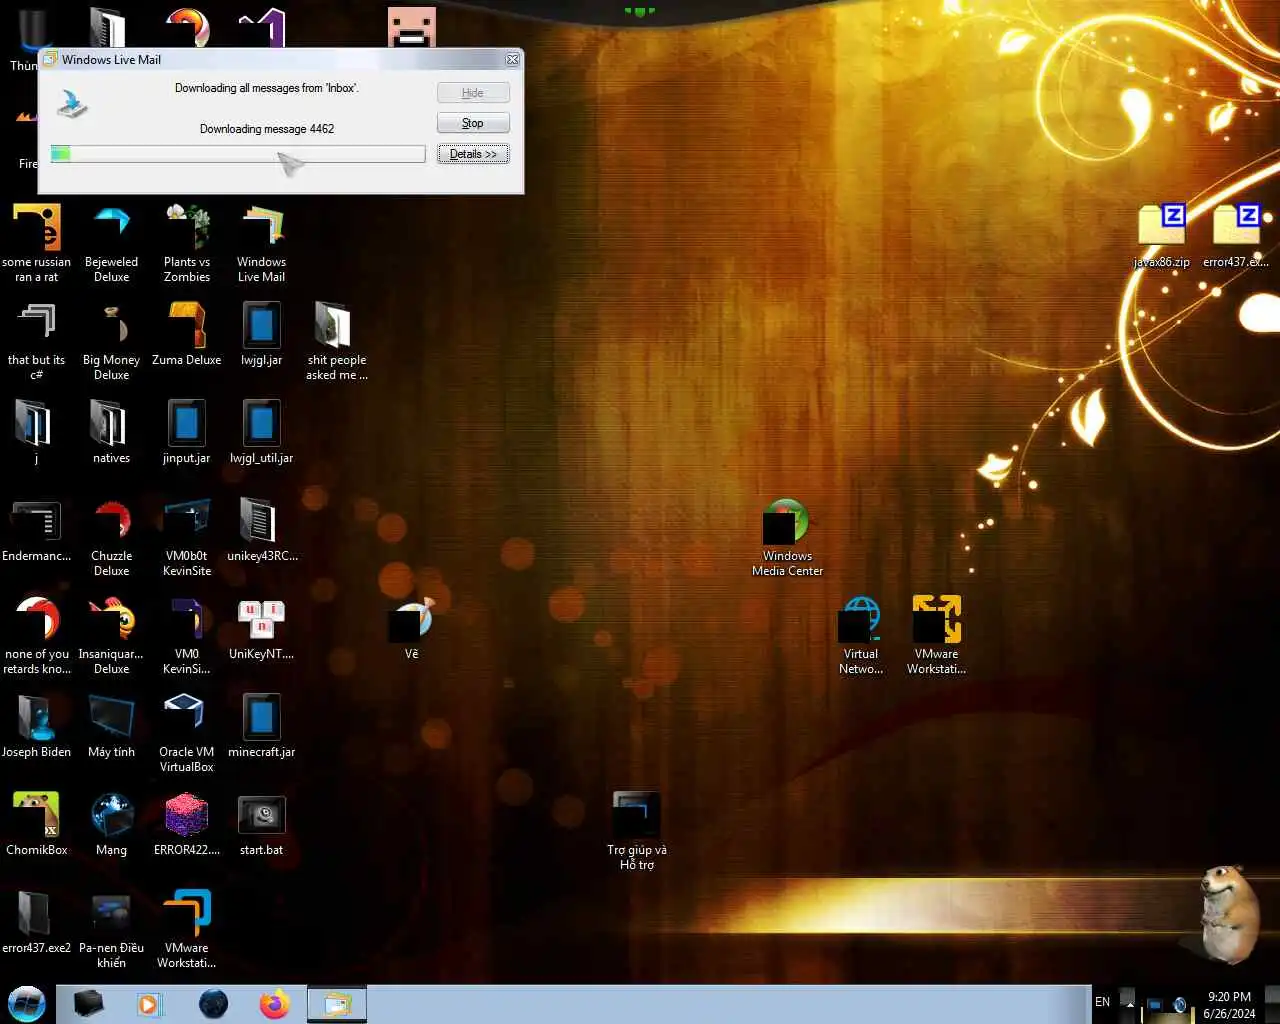Launch the UniKeyNT shortcut
Viewport: 1280px width, 1024px height.
point(261,628)
